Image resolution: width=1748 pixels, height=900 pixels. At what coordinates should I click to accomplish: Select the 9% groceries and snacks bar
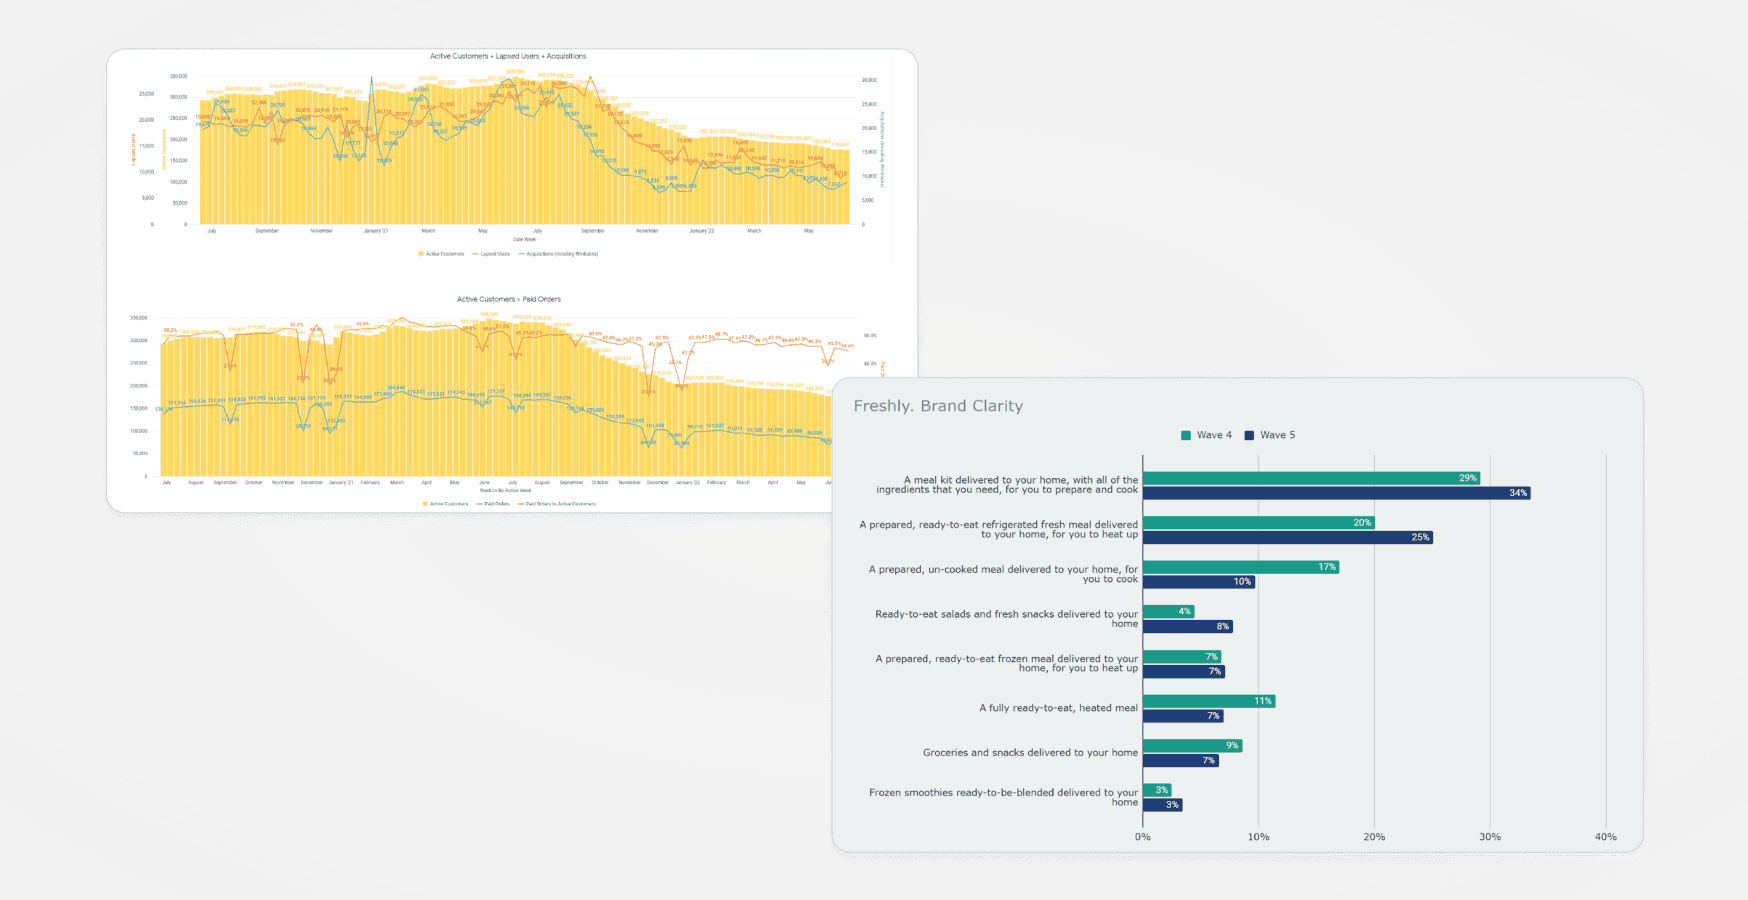tap(1192, 745)
